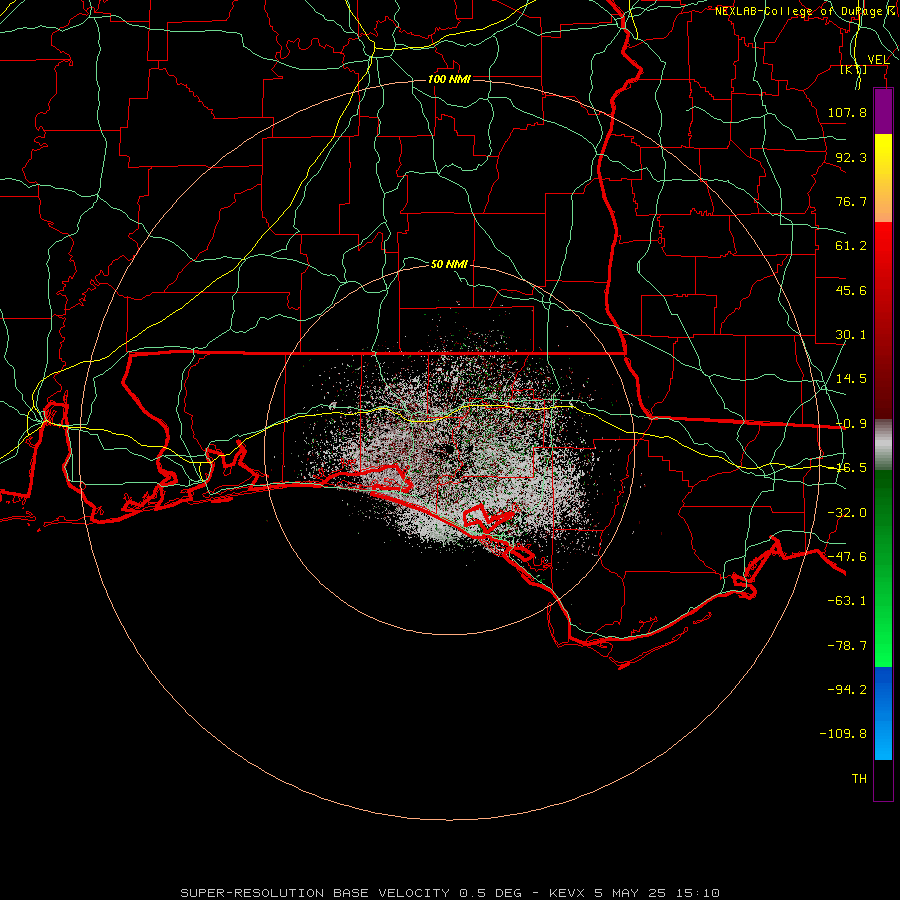Click the -63.1 velocity scale value
The width and height of the screenshot is (900, 900).
click(847, 601)
